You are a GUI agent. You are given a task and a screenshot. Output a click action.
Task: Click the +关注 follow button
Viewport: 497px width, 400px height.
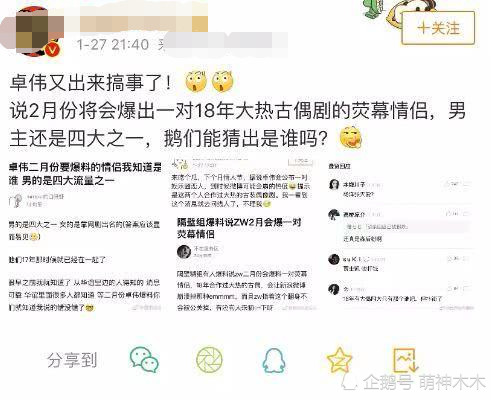(x=438, y=28)
